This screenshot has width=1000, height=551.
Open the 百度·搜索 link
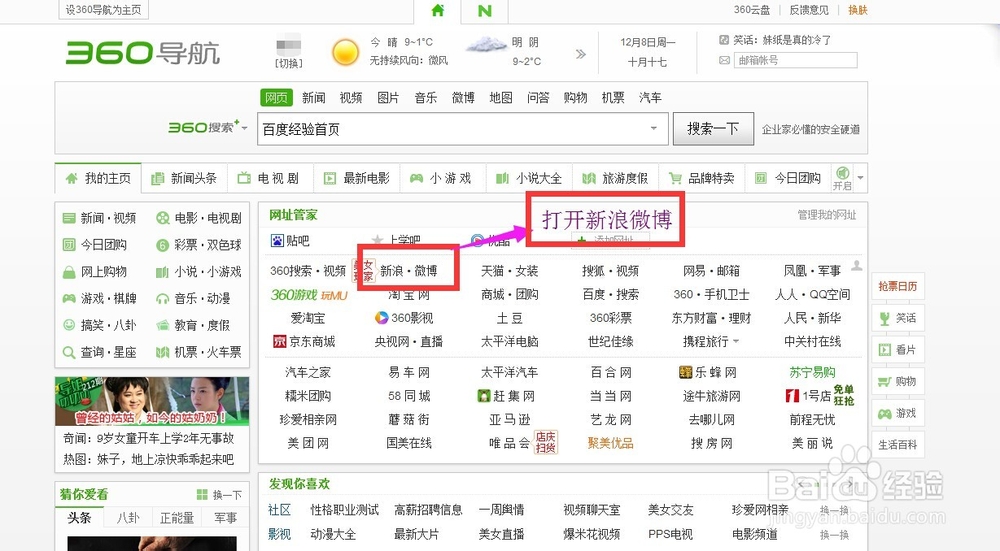(610, 295)
